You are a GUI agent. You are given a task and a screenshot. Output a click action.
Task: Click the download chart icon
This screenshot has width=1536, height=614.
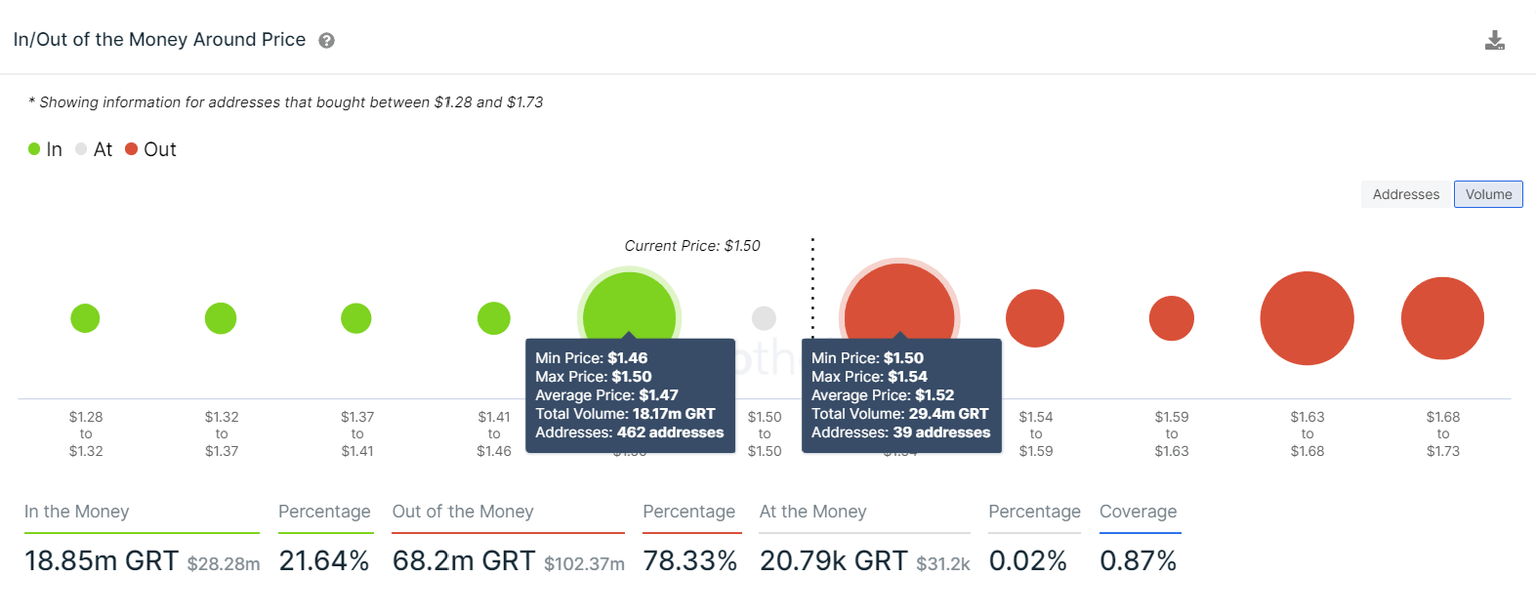tap(1495, 41)
